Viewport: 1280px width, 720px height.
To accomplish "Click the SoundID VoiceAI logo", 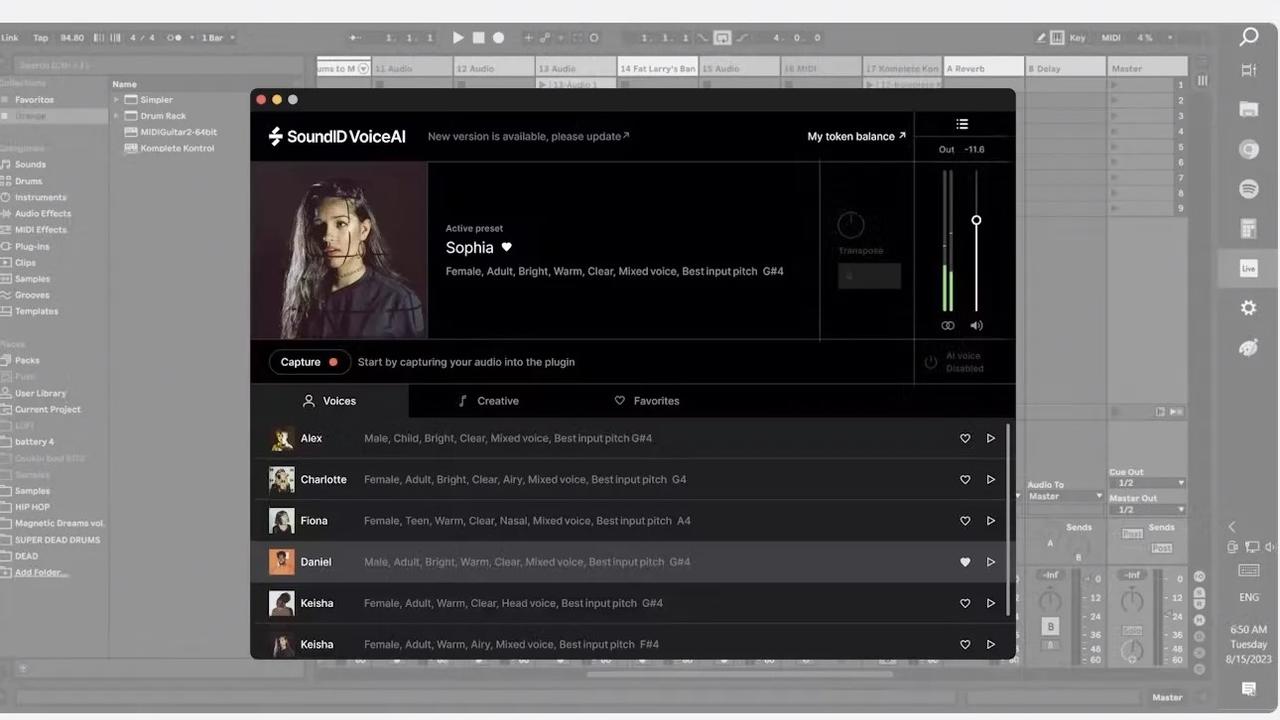I will pyautogui.click(x=337, y=136).
